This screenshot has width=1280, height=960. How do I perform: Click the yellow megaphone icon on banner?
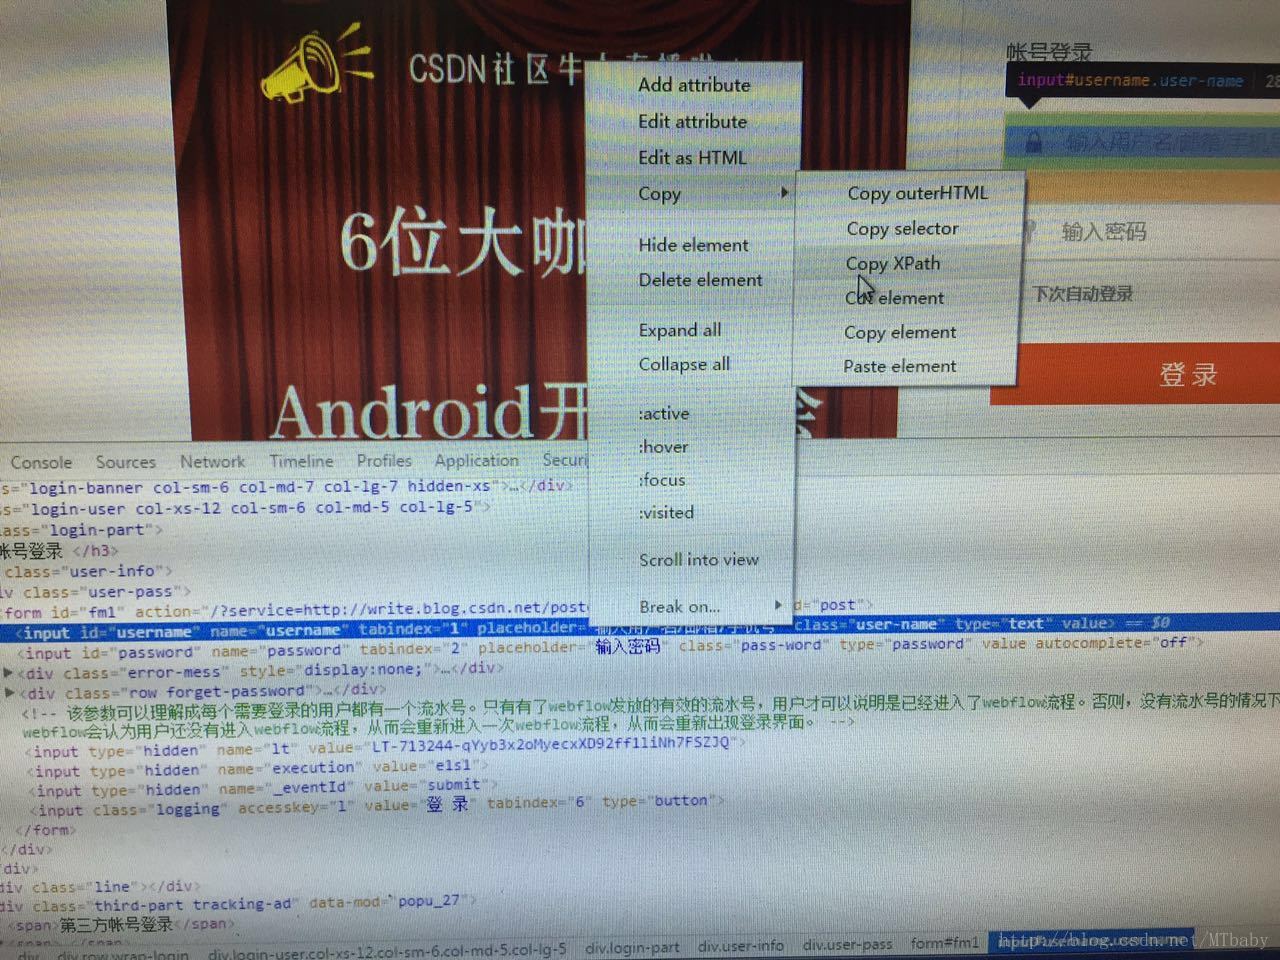[316, 64]
